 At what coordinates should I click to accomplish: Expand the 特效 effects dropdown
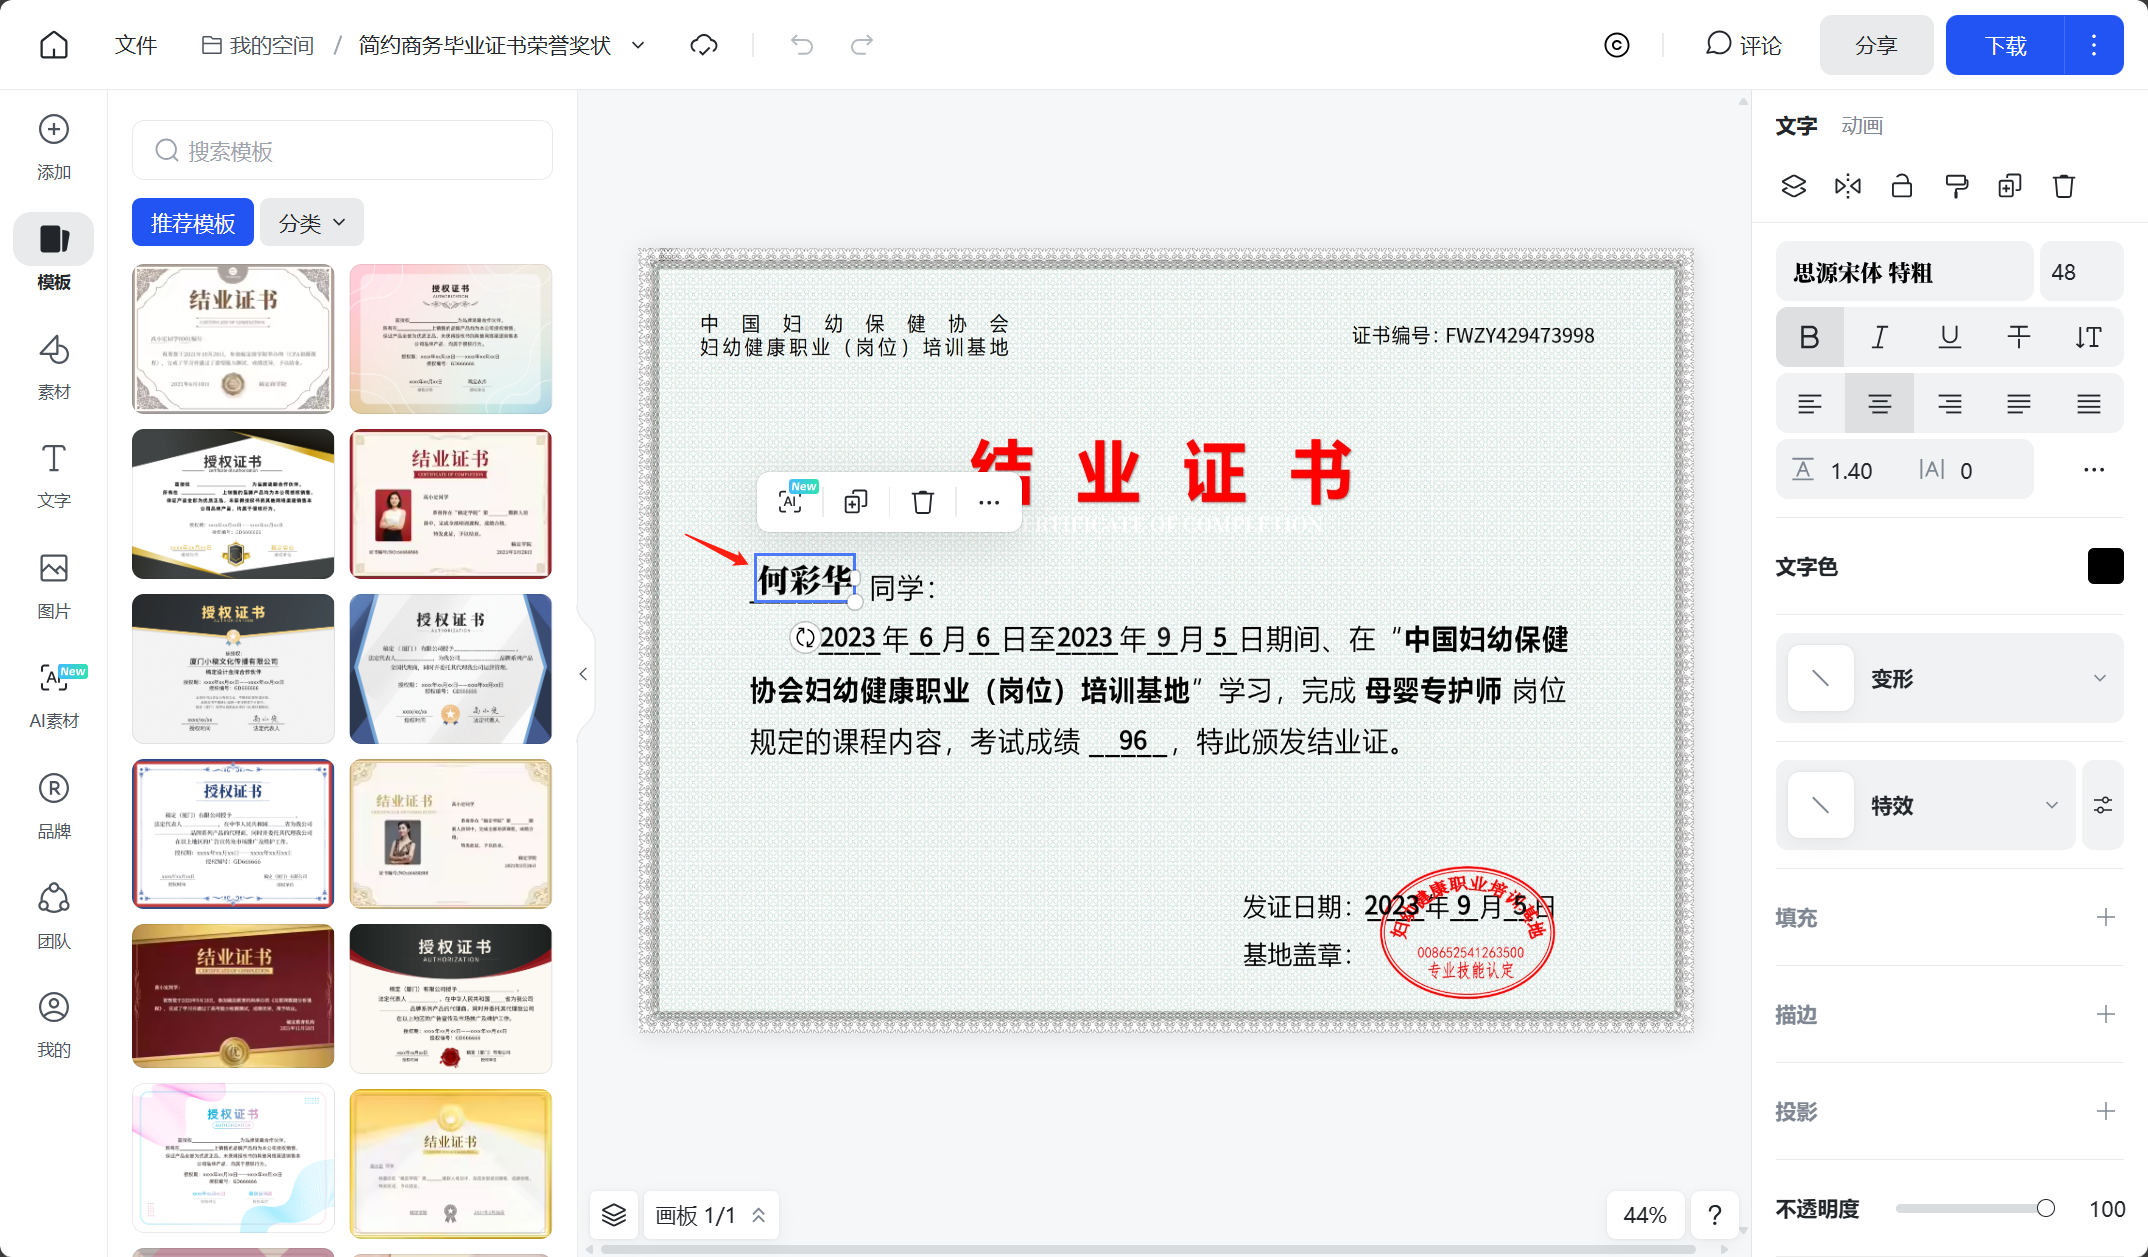coord(1926,805)
